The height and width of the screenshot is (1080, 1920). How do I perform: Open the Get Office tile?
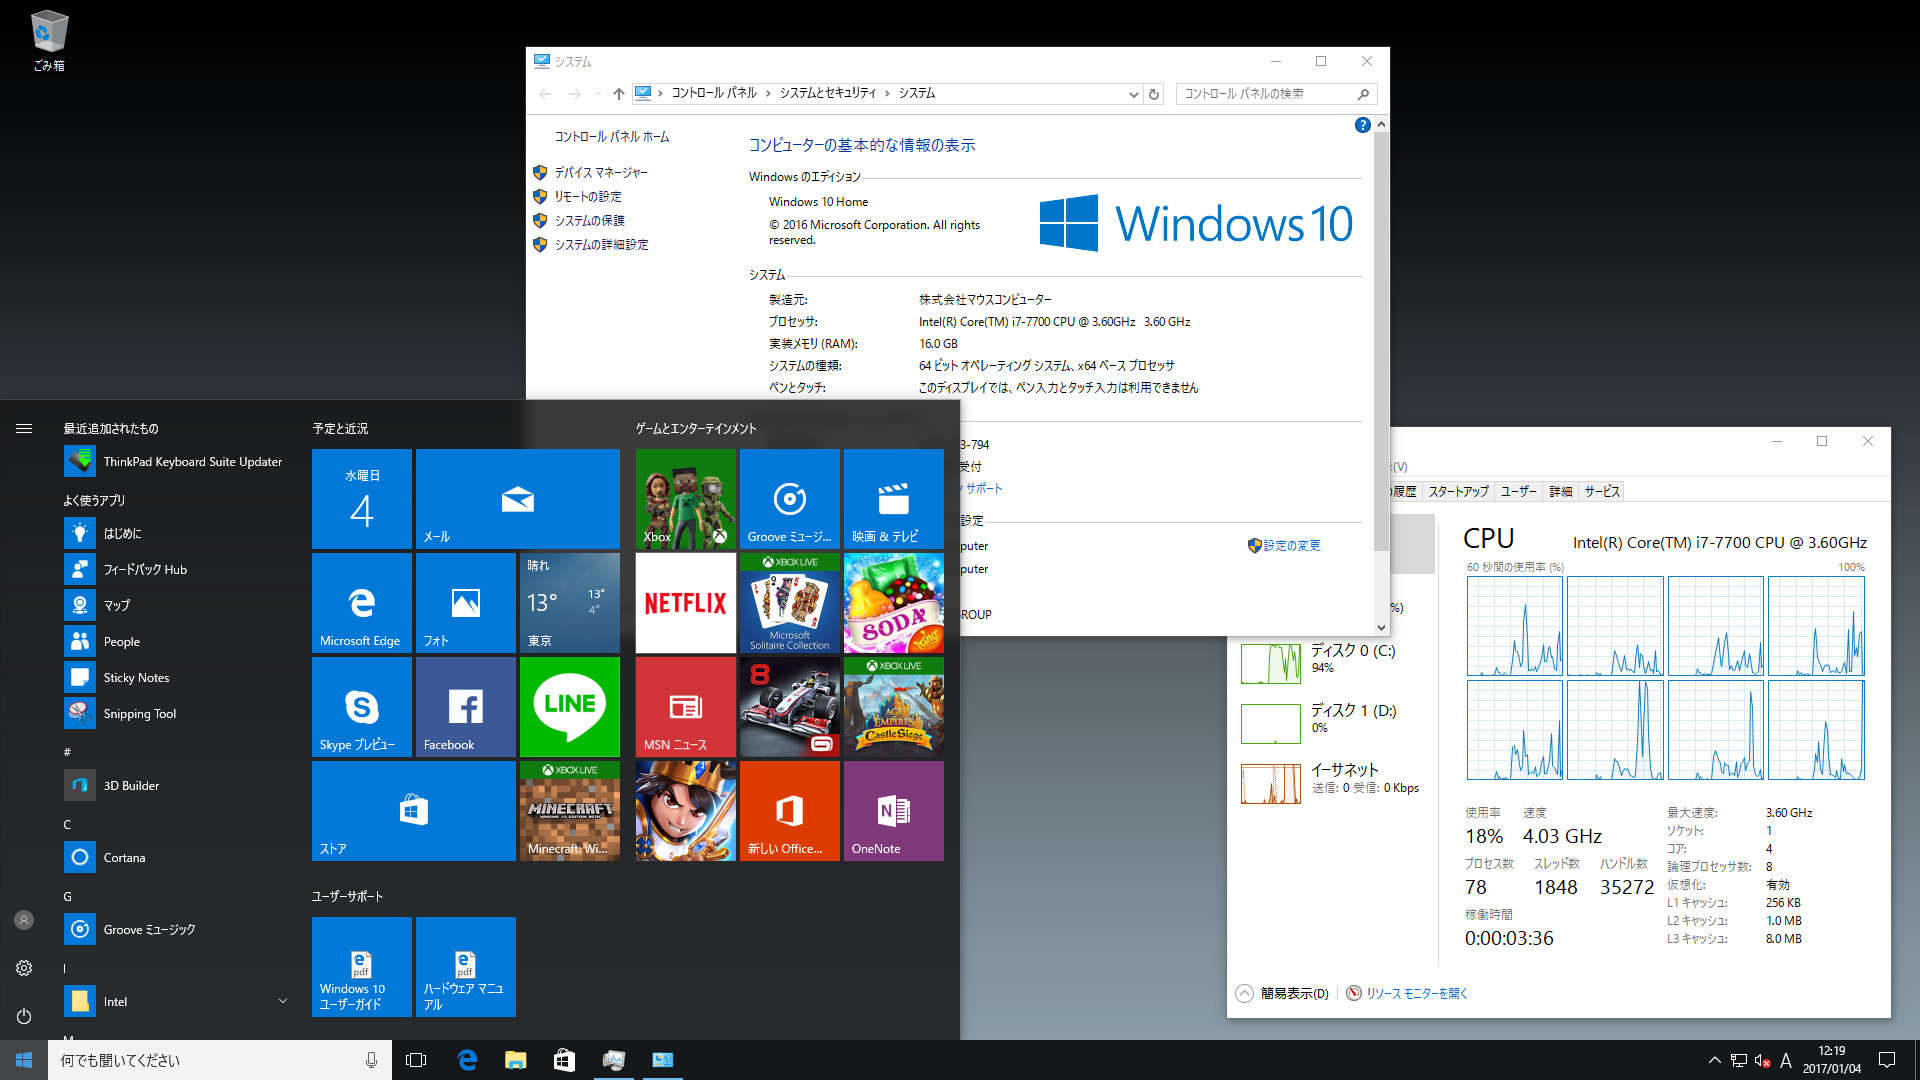coord(790,811)
